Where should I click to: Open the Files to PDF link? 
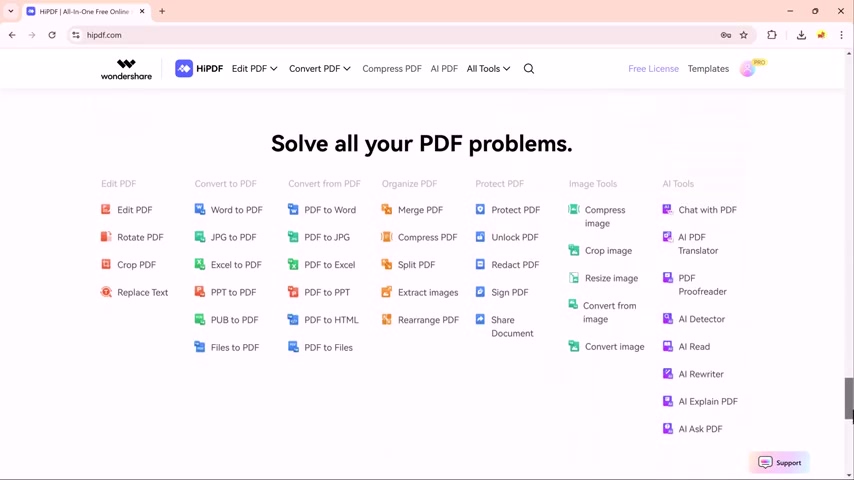point(227,347)
